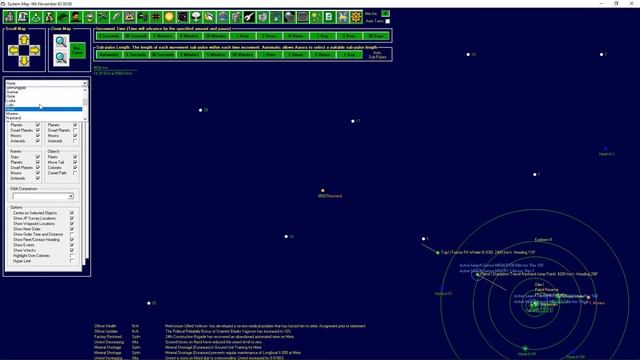Select Nastrand in the system dropdown list
The image size is (640, 360).
click(x=44, y=118)
